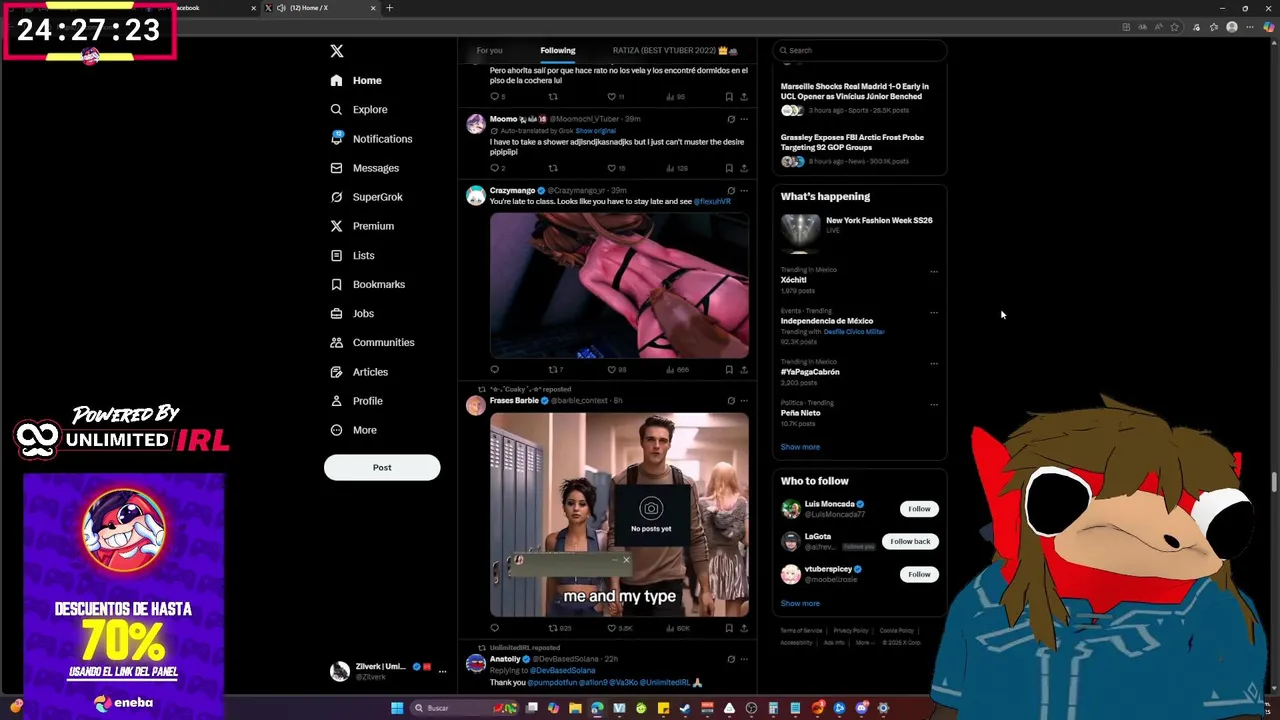Open a new browser tab
1280x720 pixels.
pos(390,8)
